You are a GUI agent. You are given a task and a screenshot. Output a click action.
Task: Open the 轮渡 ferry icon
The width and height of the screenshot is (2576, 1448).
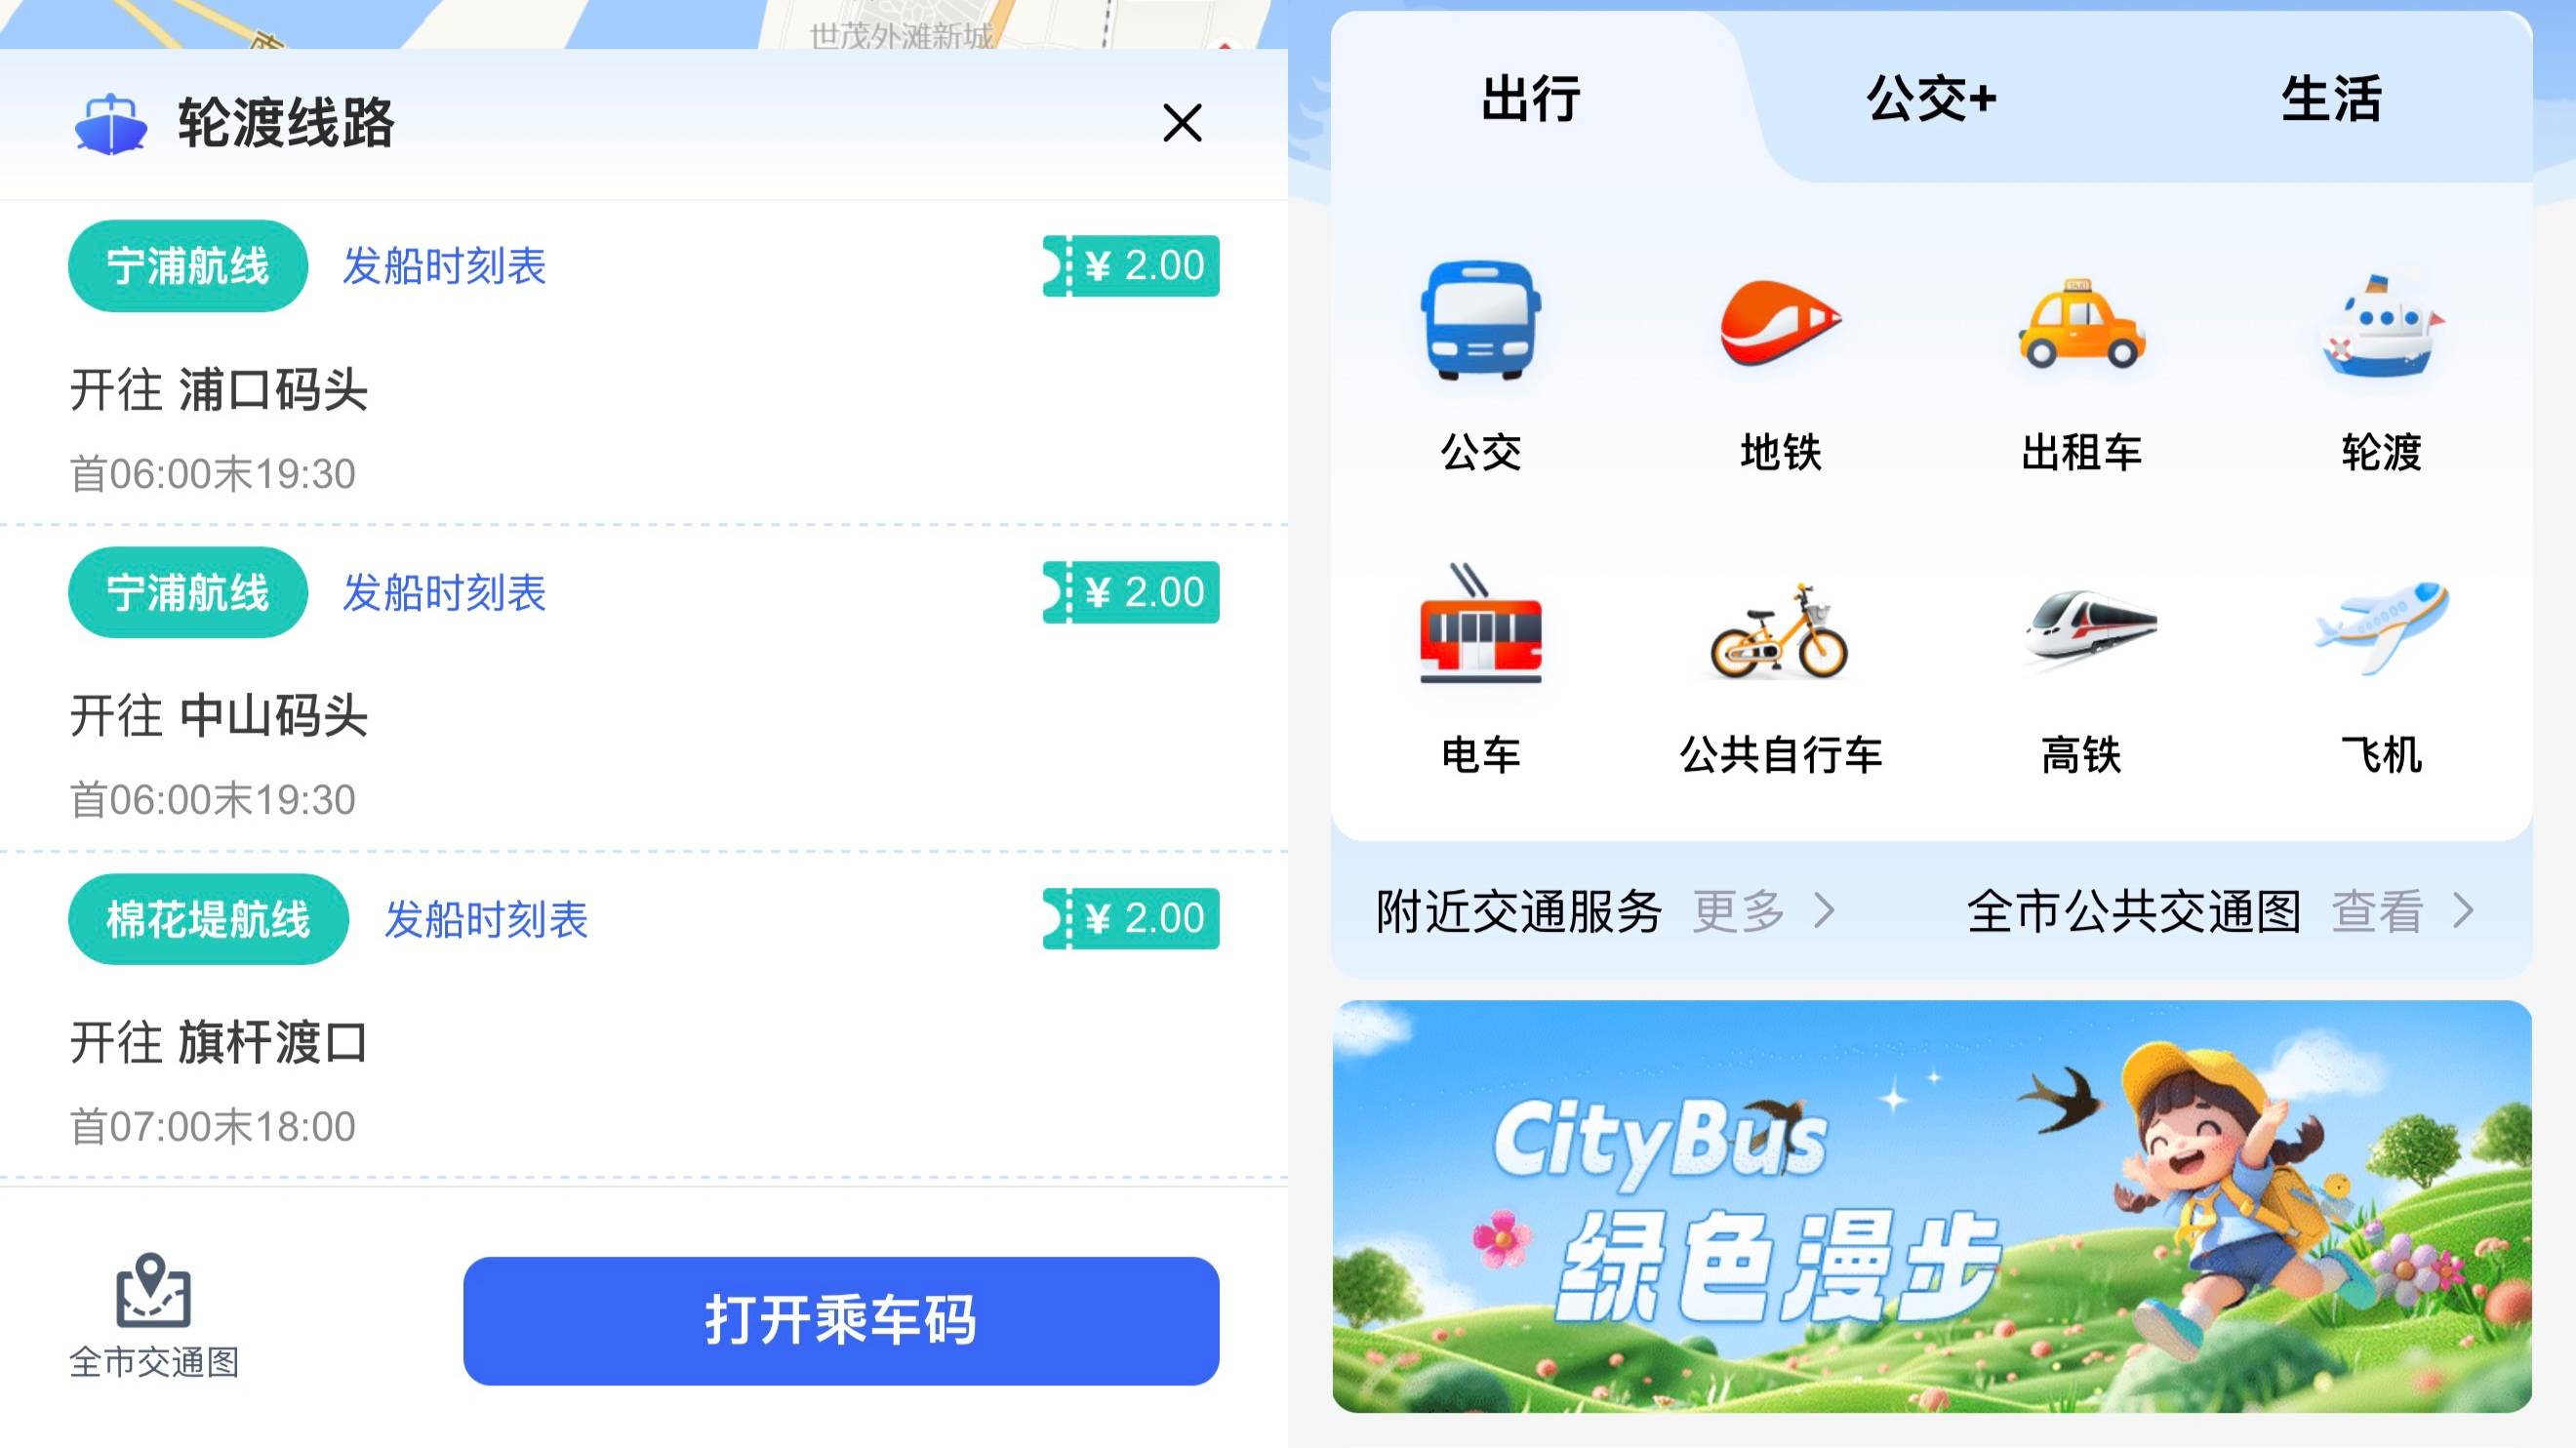[x=2381, y=322]
